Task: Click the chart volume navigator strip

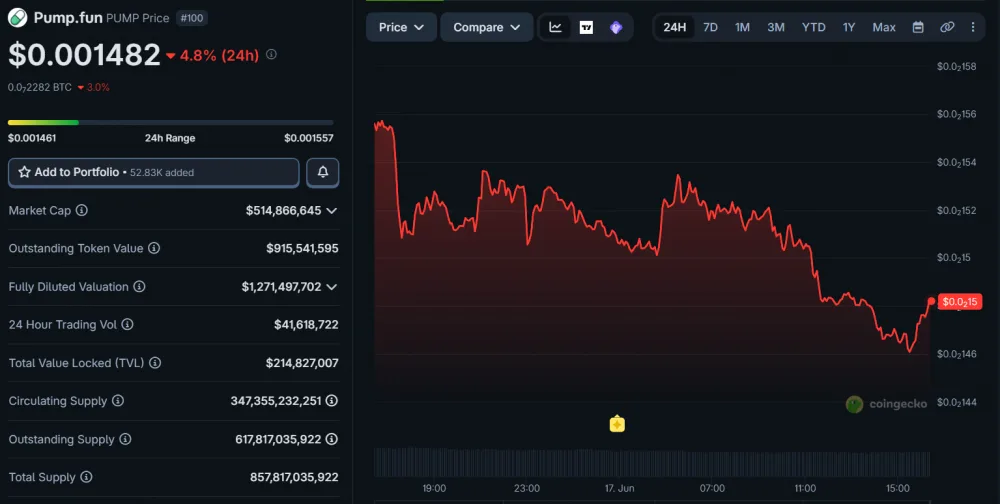Action: [651, 463]
